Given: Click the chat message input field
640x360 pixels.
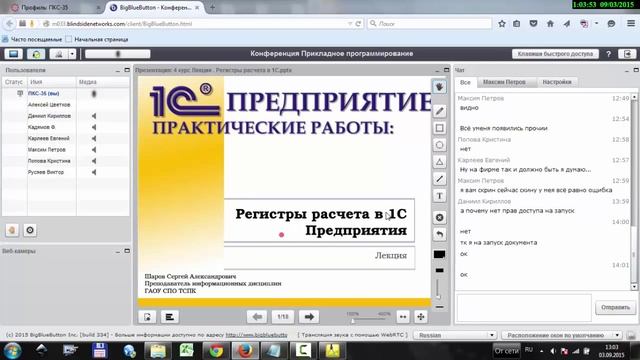Looking at the screenshot, I should [524, 307].
